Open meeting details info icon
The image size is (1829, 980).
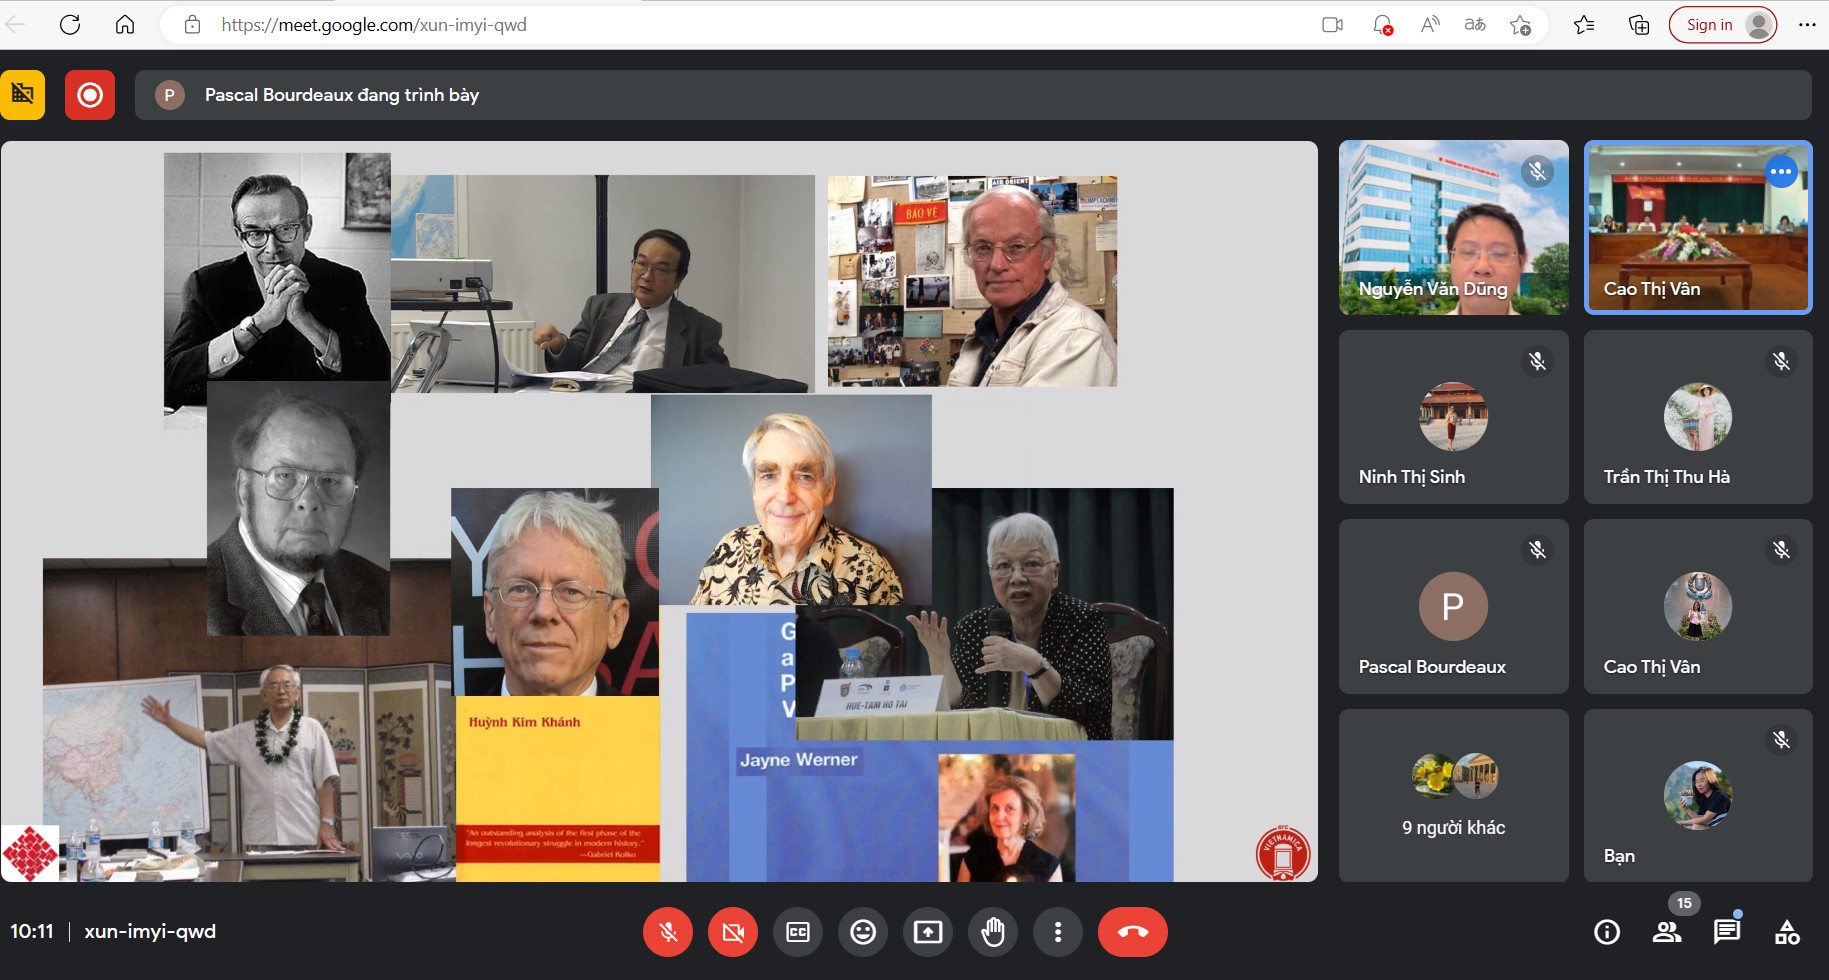1607,932
